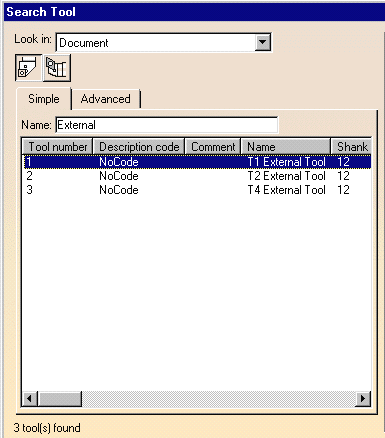Open the Look in dropdown arrow
385x438 pixels.
point(263,42)
